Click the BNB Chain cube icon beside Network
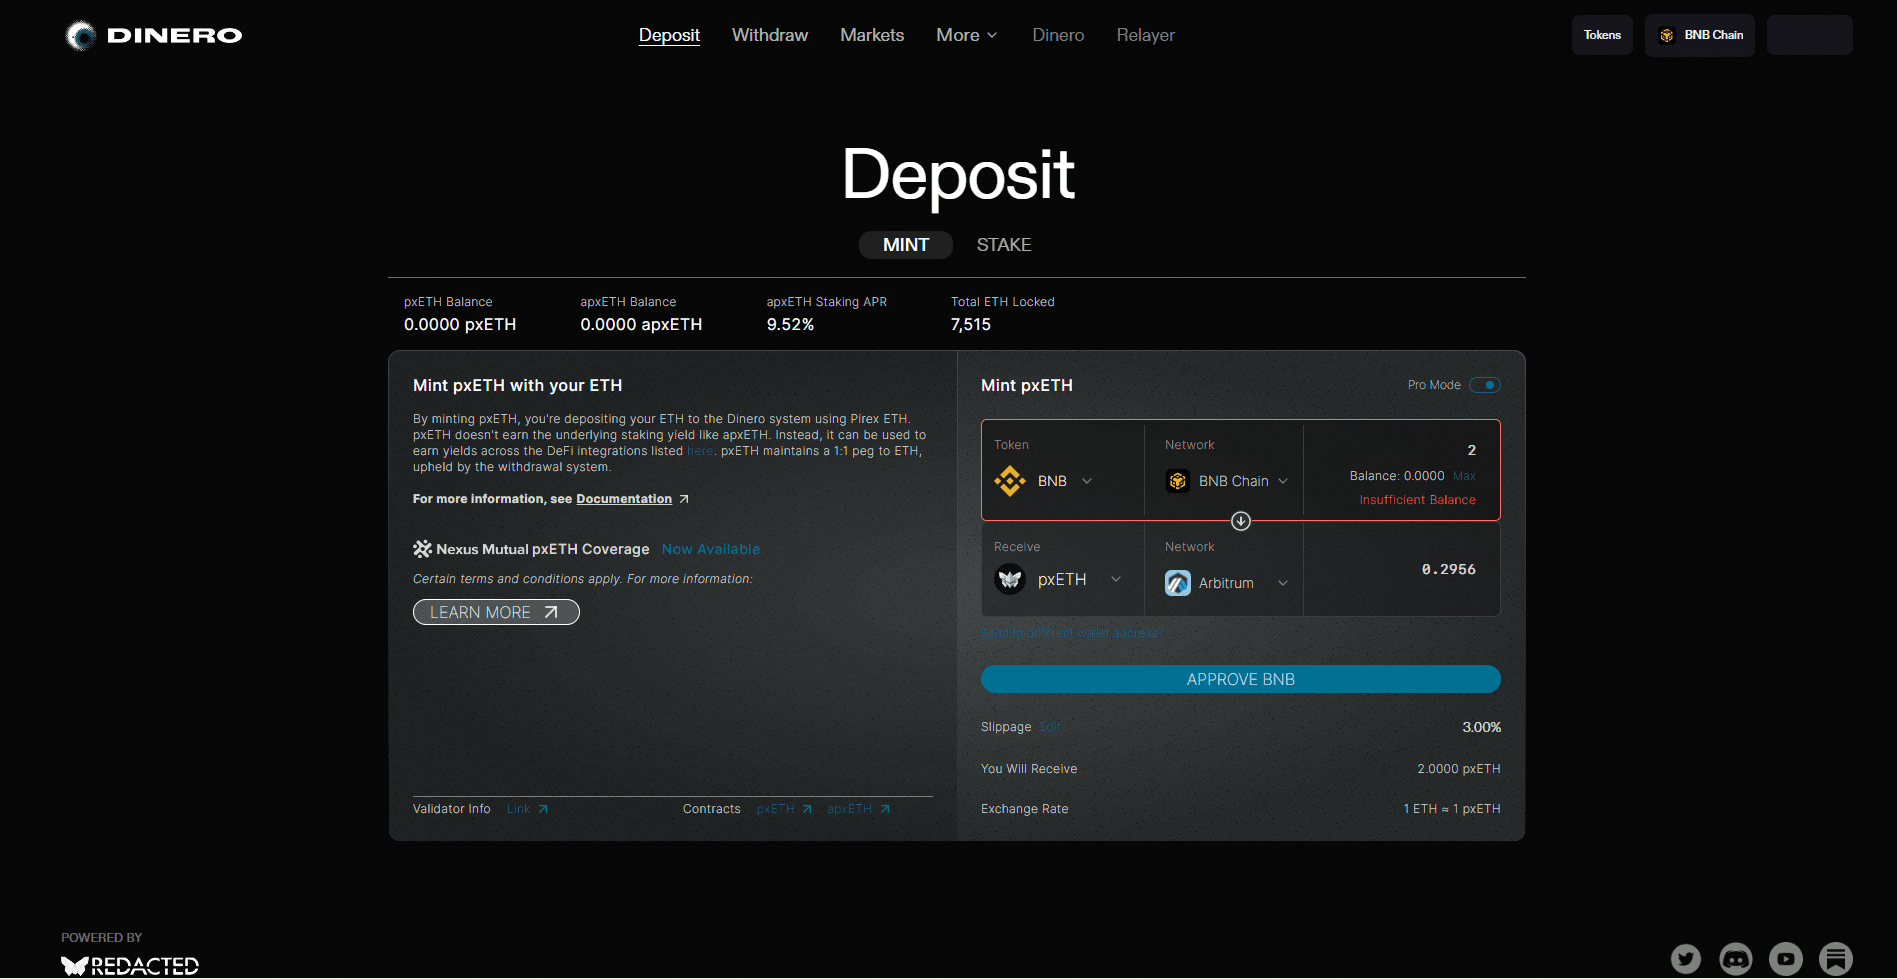 pos(1178,481)
